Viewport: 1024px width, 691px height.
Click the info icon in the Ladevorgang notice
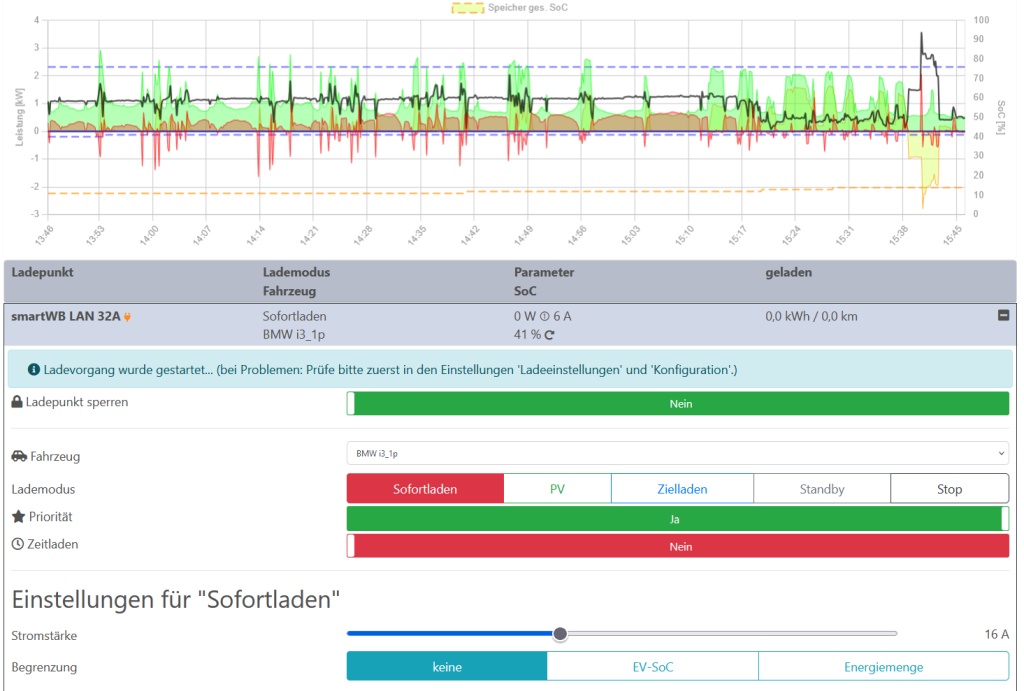coord(34,370)
